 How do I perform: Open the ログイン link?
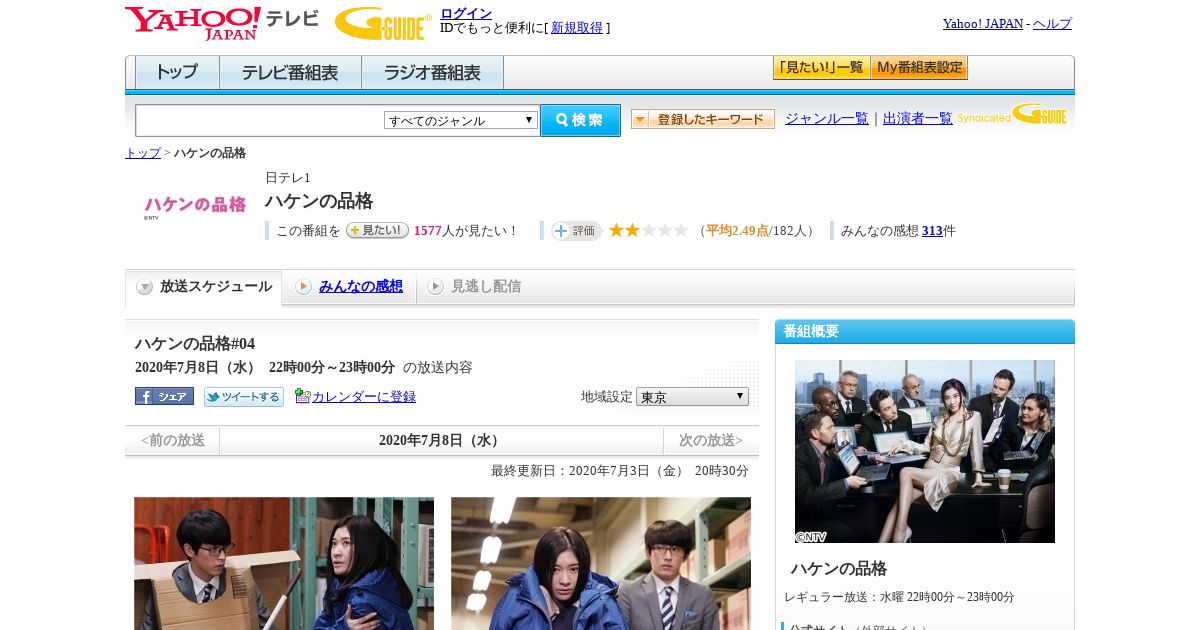[x=466, y=13]
